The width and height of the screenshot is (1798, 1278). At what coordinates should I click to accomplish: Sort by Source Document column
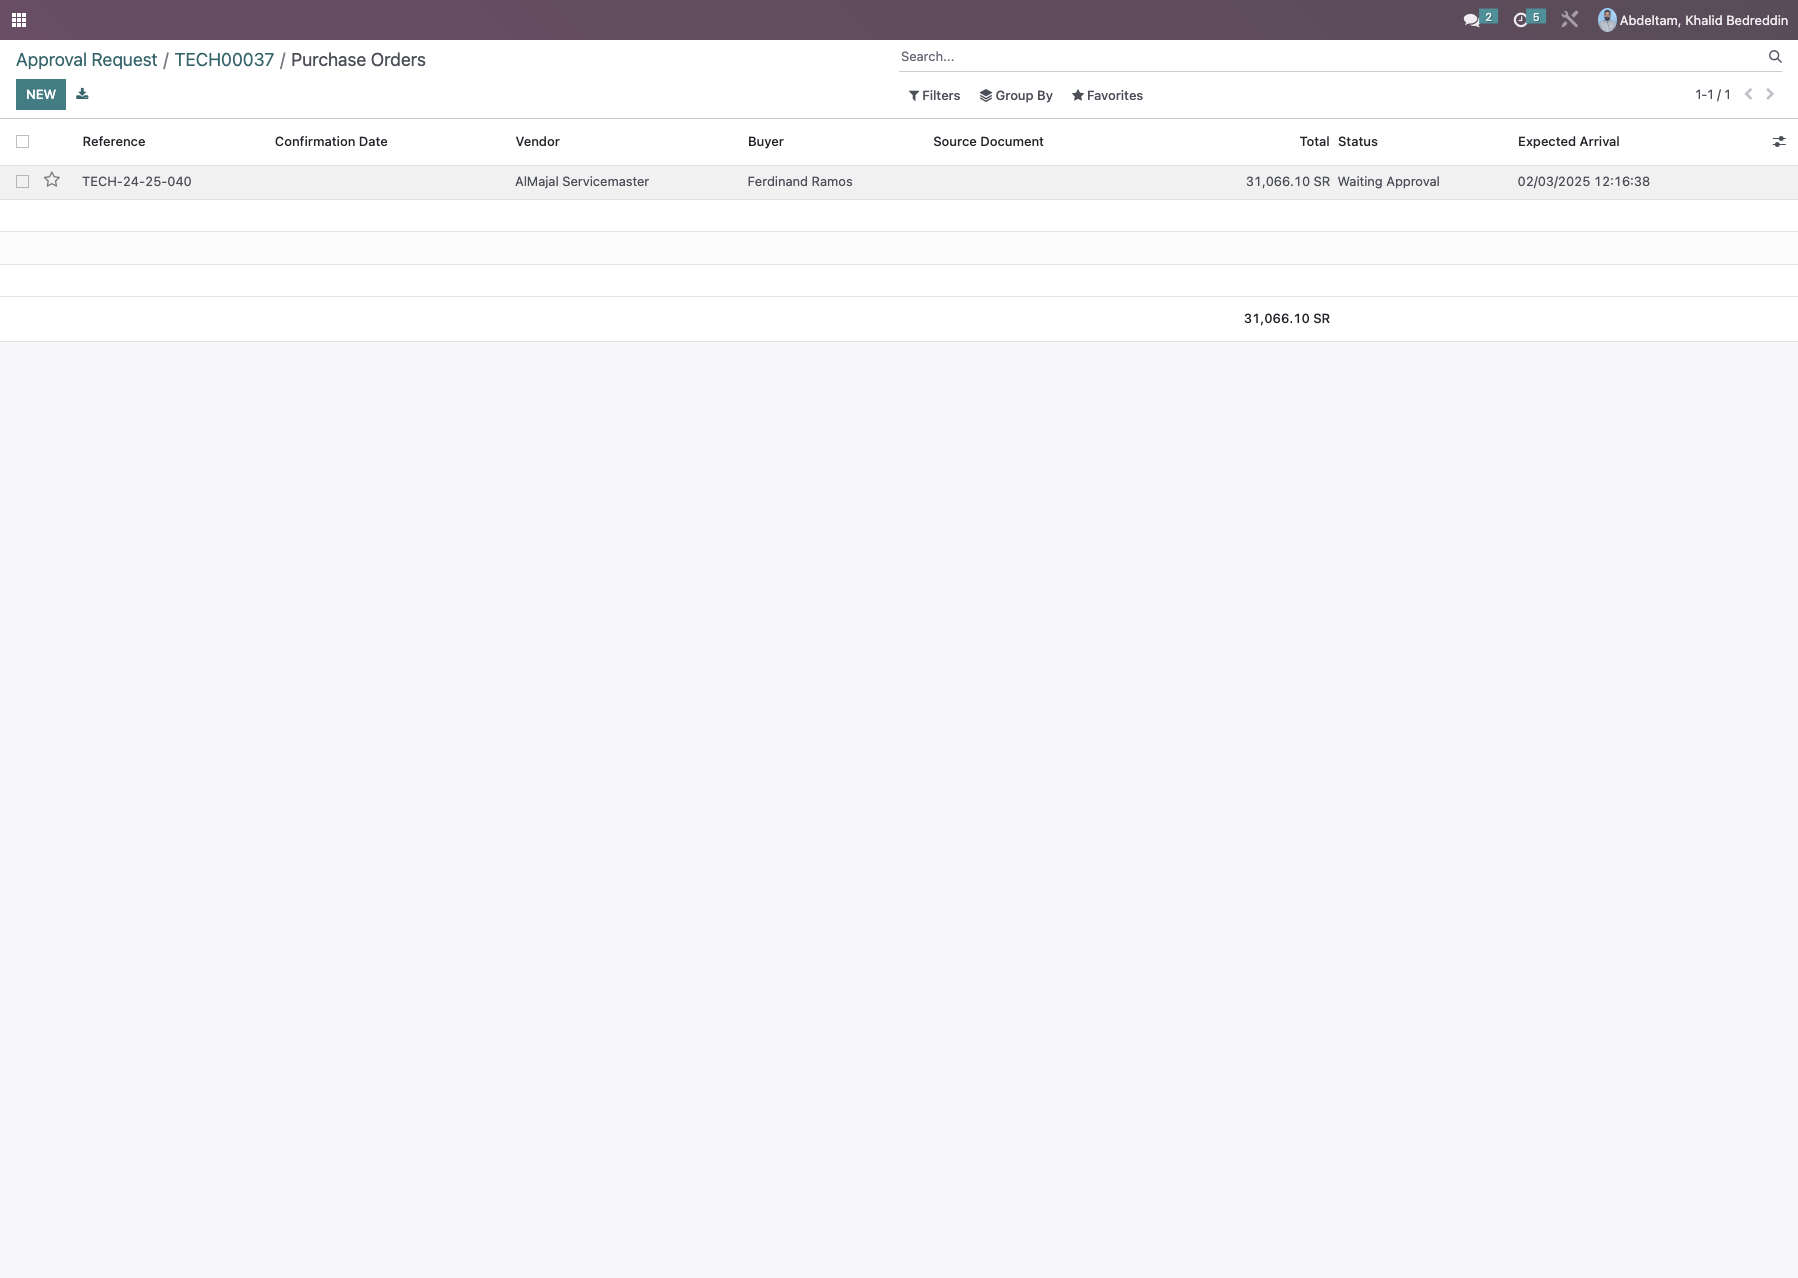(x=988, y=142)
